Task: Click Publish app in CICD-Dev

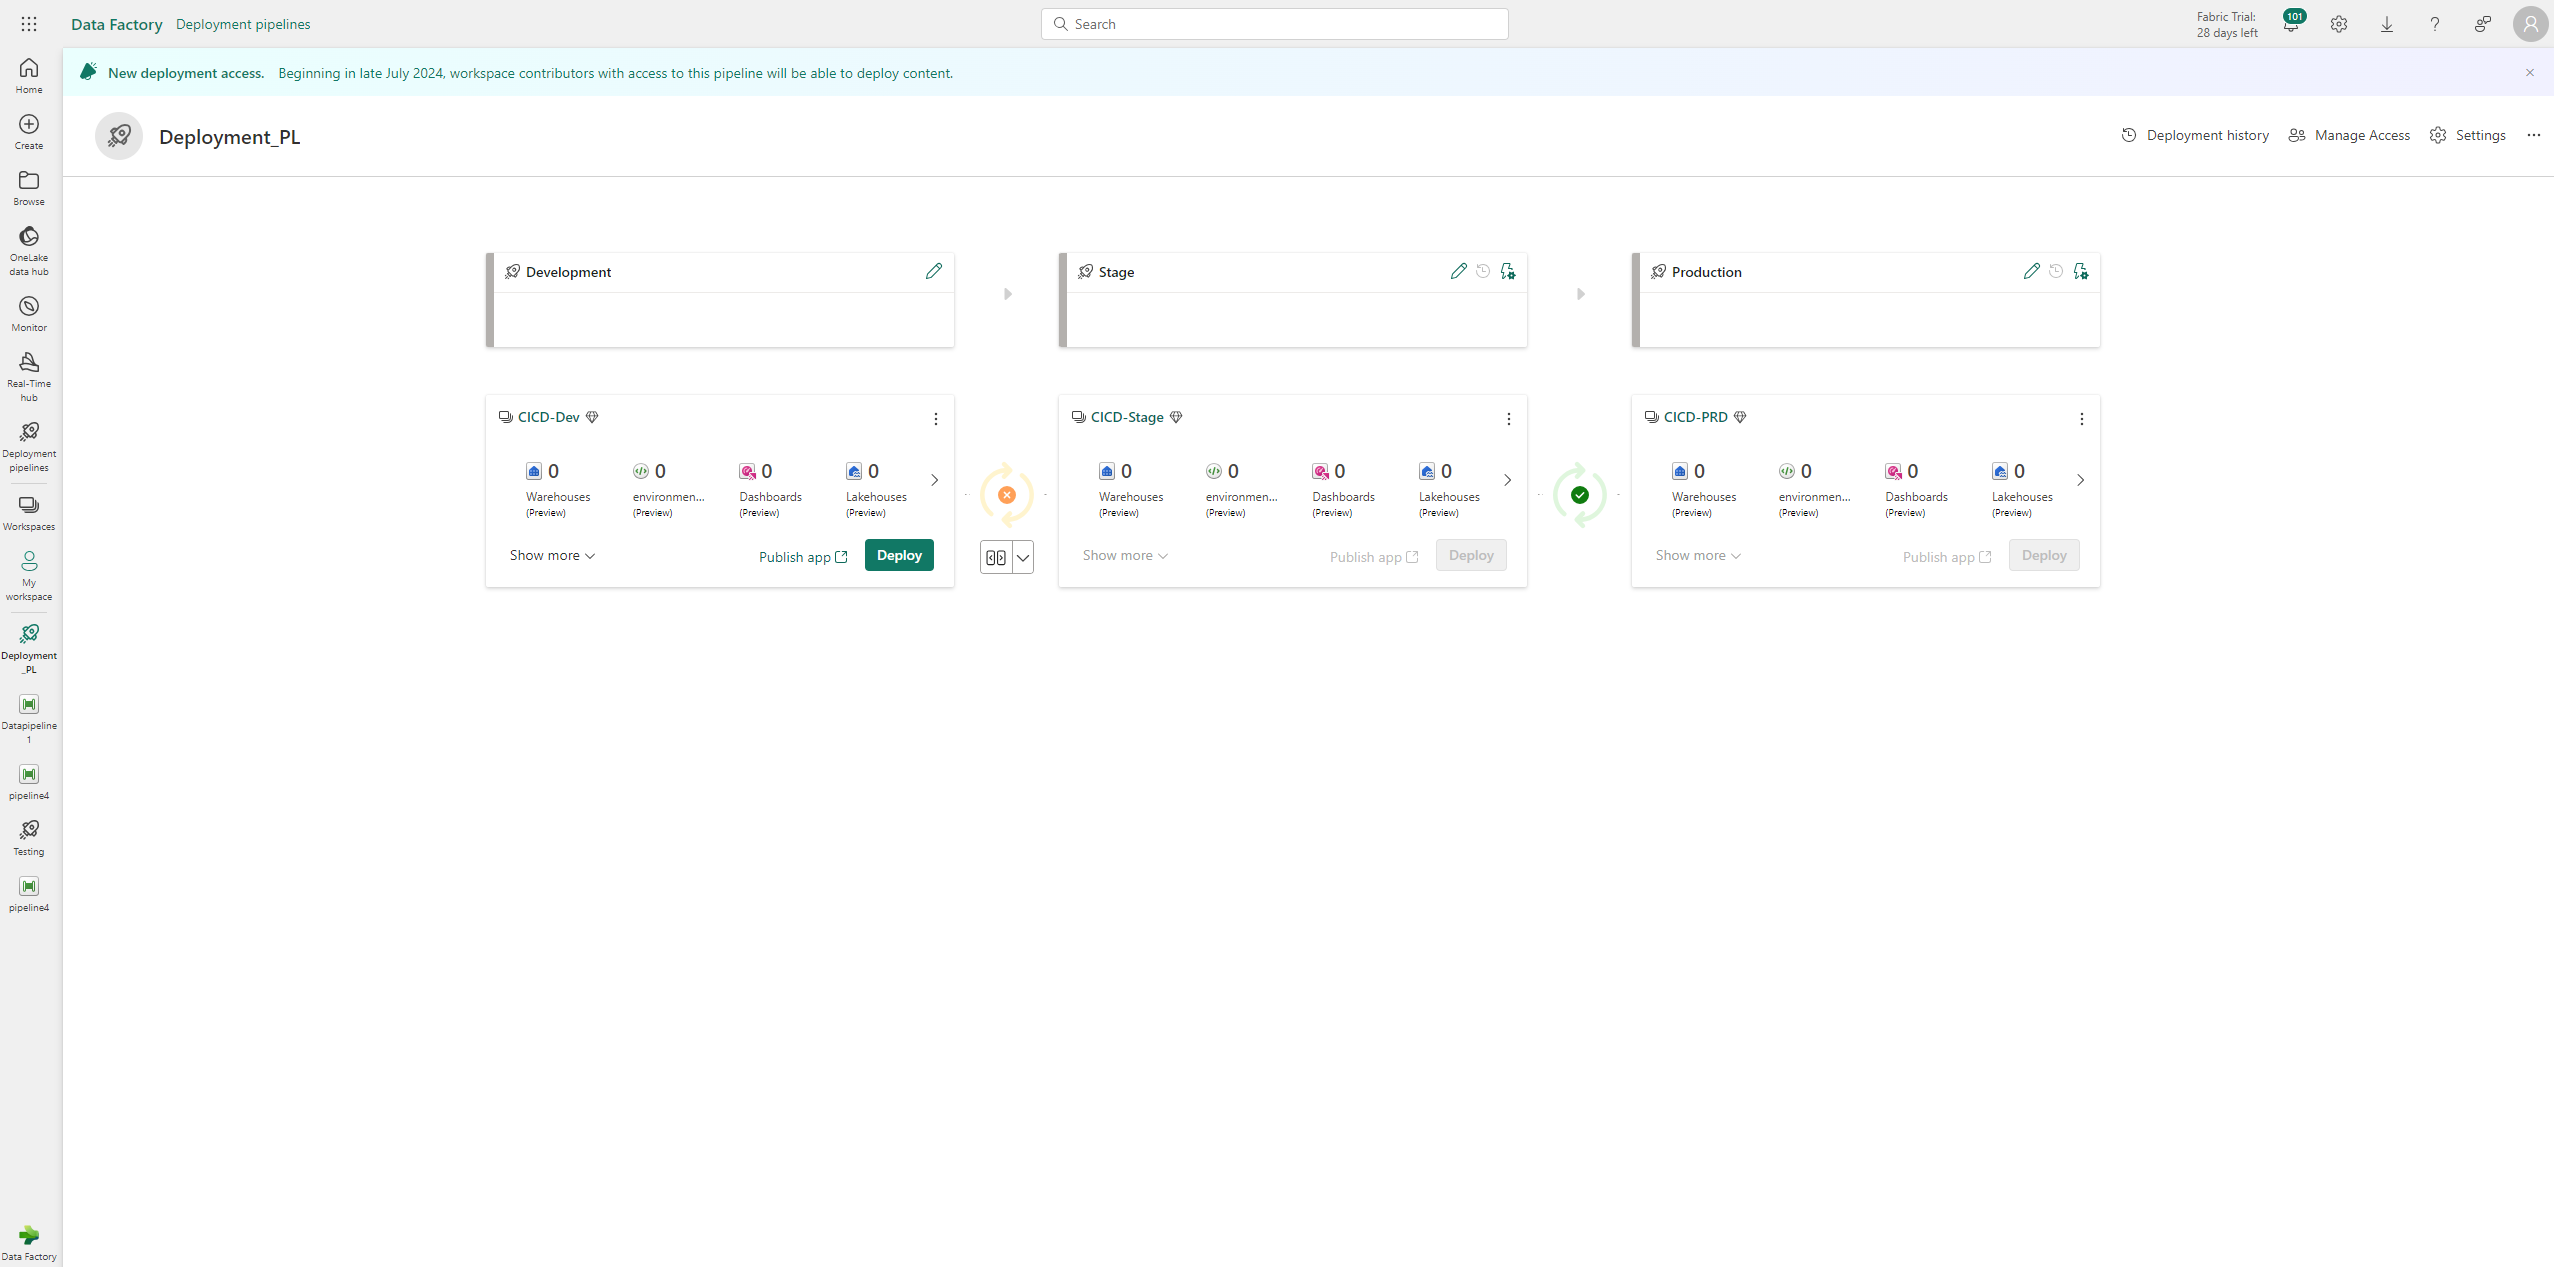Action: [x=803, y=557]
